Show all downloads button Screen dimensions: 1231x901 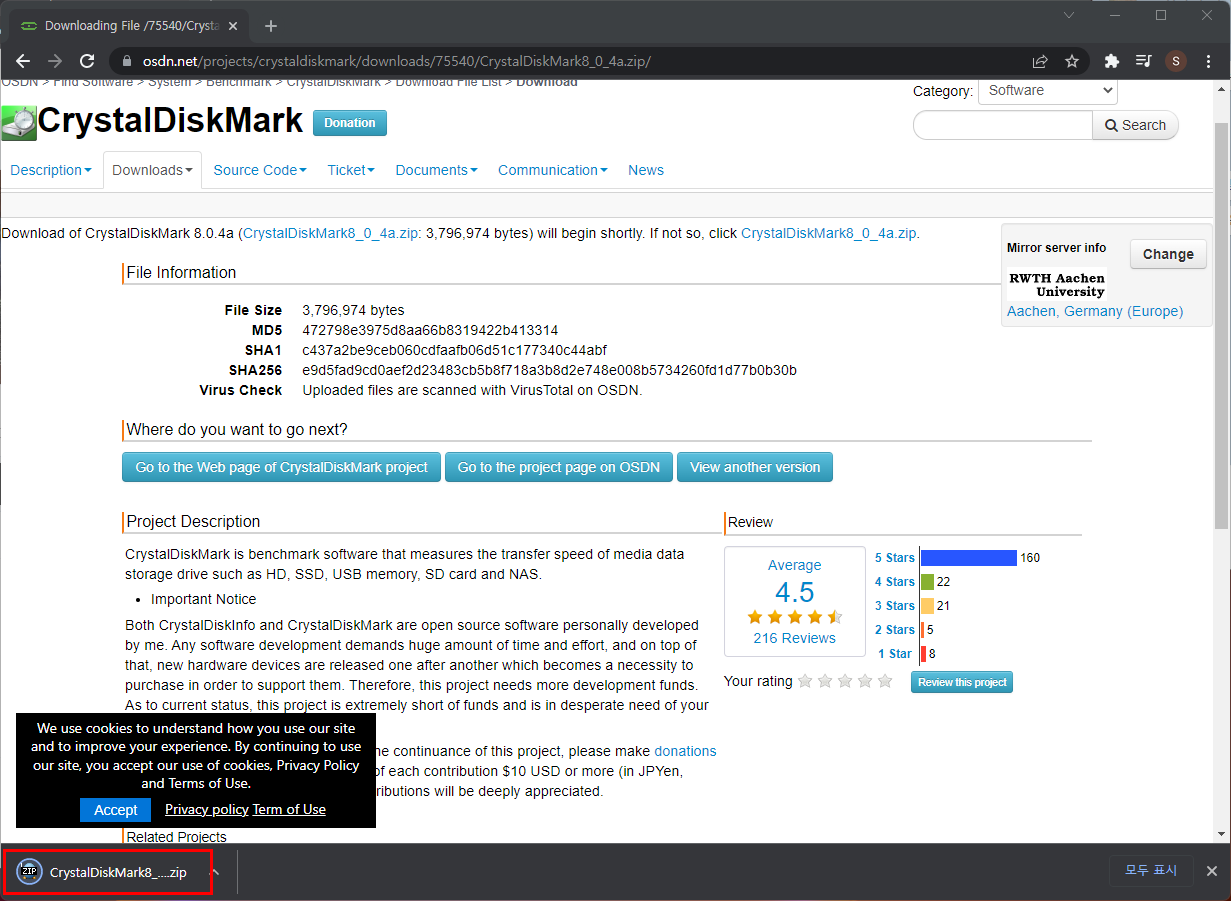click(1151, 870)
